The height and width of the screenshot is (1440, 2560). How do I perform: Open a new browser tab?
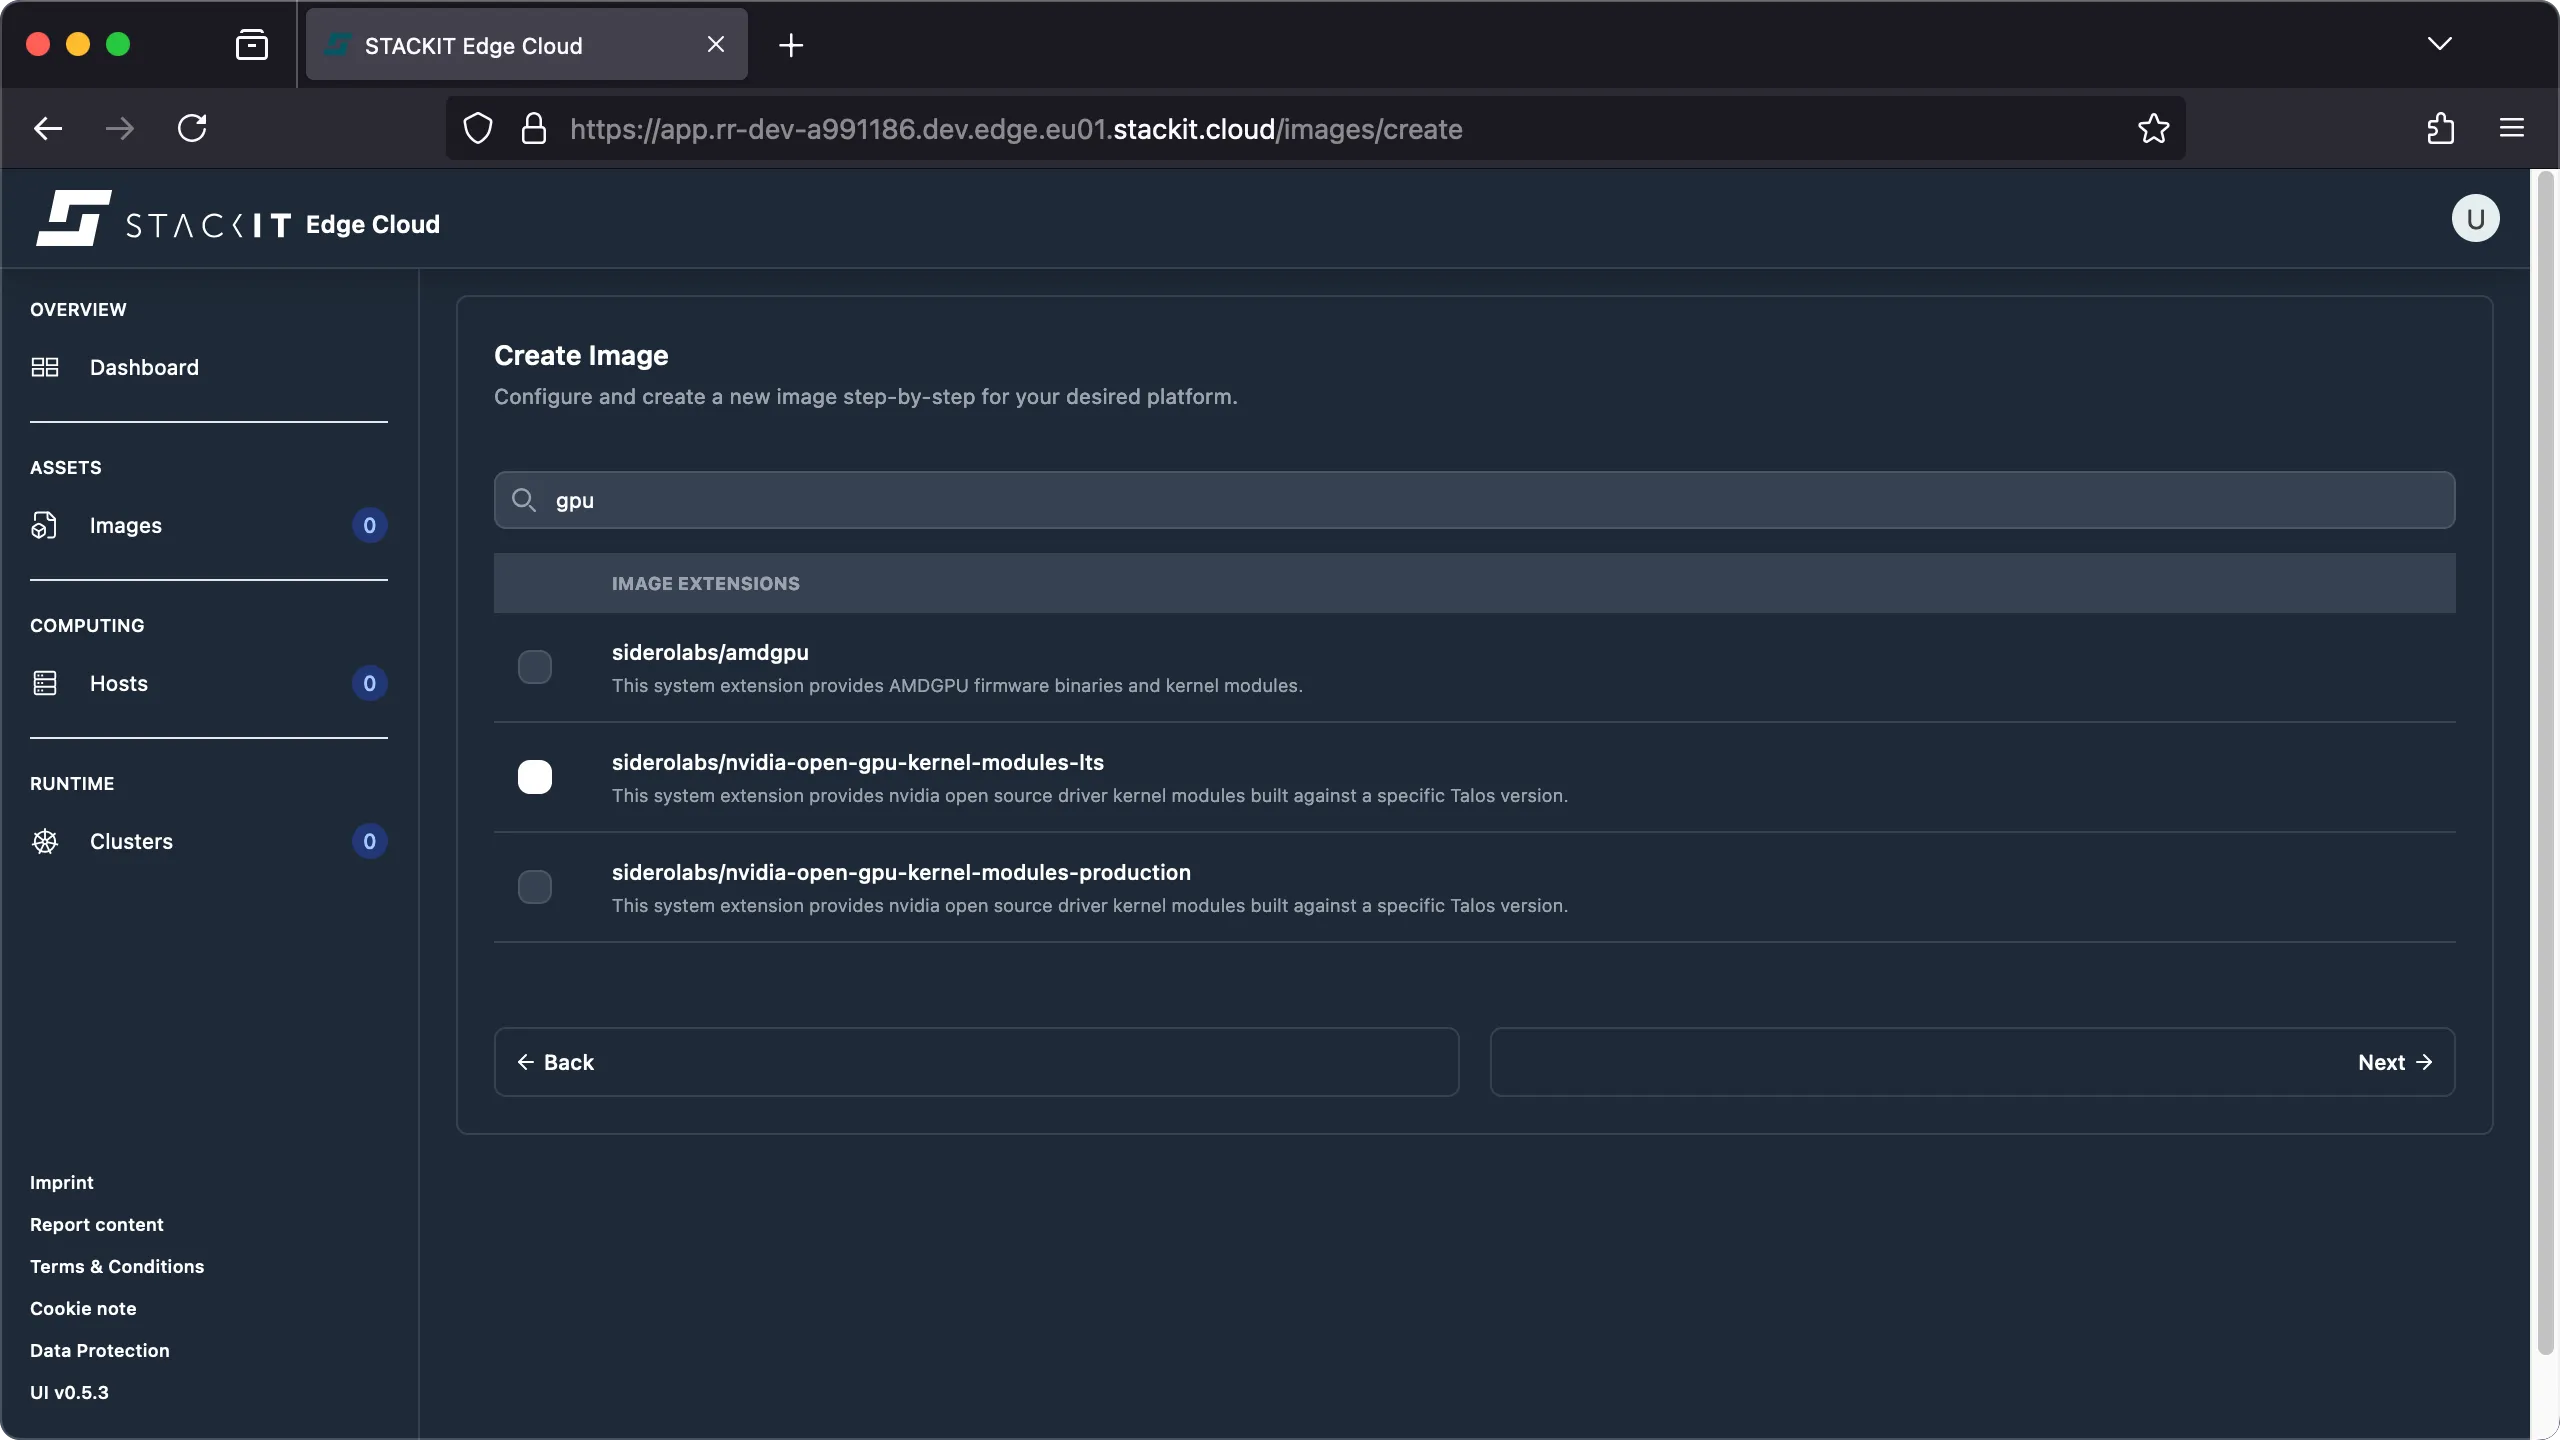coord(790,44)
